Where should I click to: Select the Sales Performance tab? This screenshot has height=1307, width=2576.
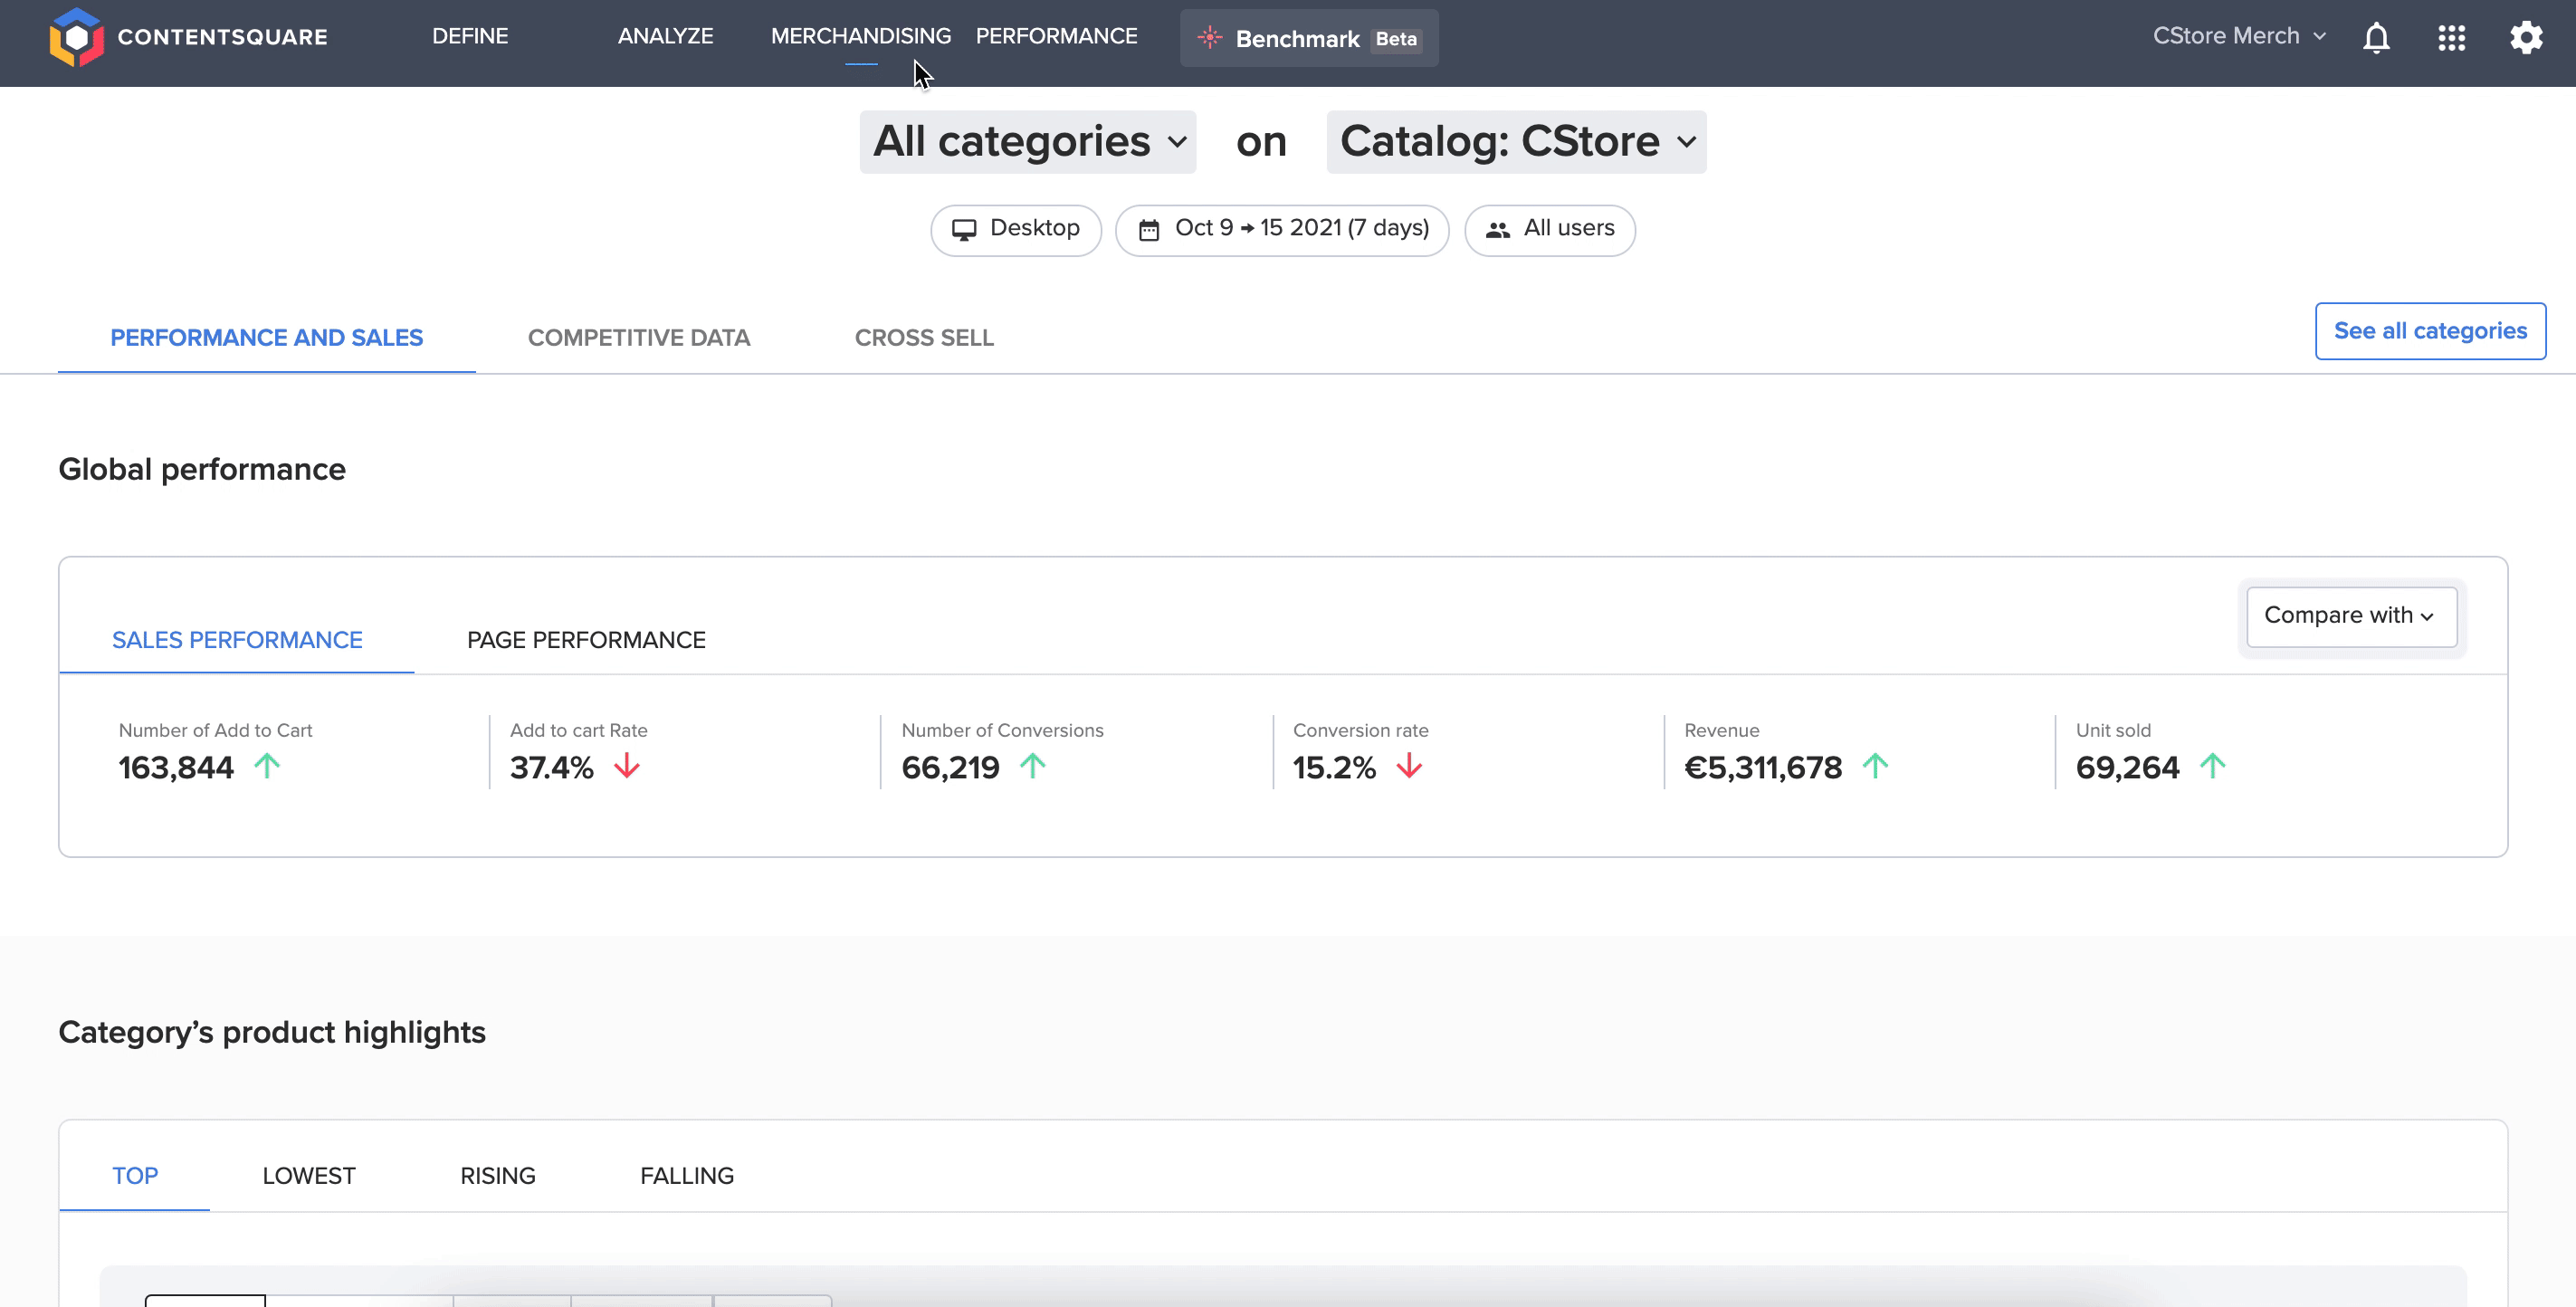coord(237,640)
